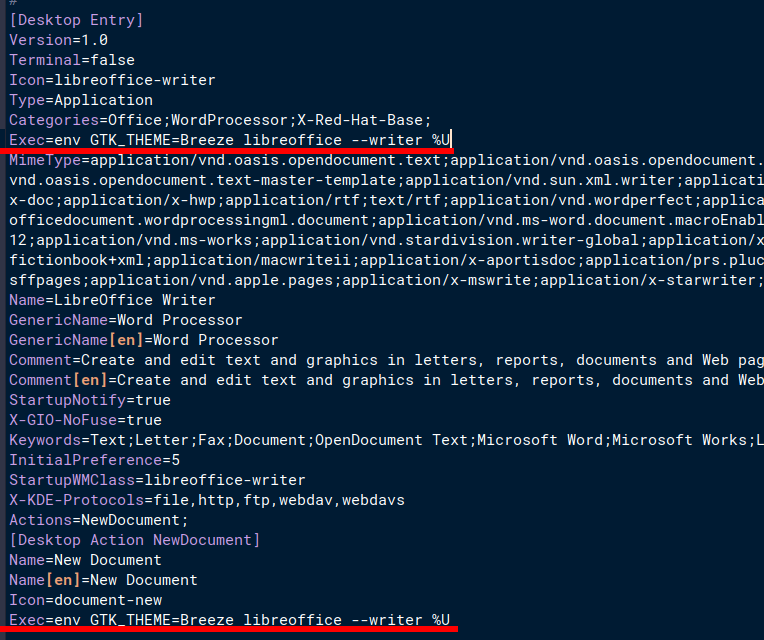Click the MimeType=application line

(386, 160)
